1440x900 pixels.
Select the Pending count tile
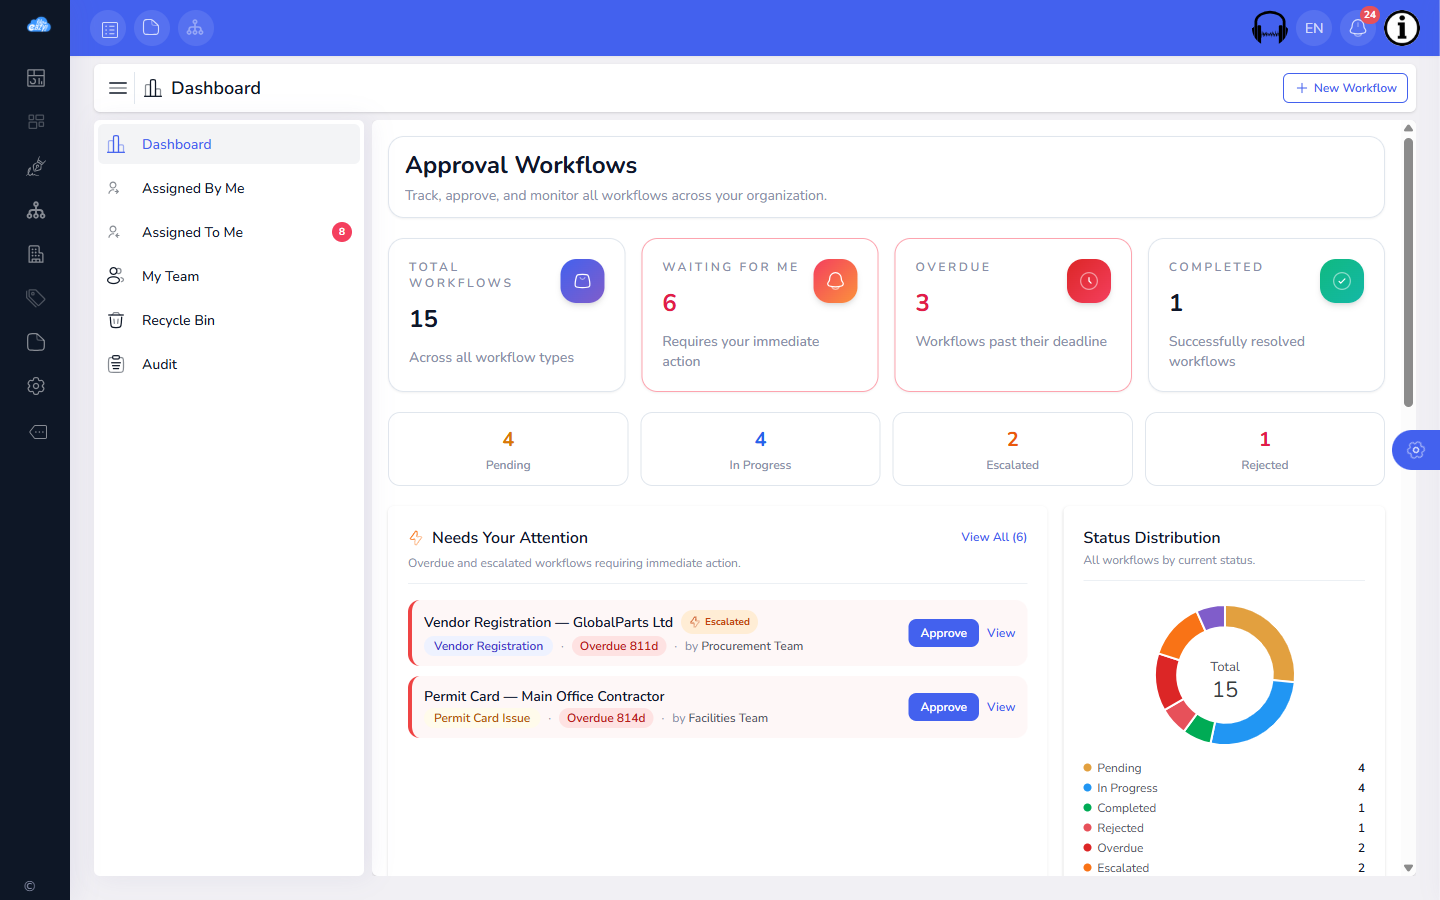click(x=508, y=449)
